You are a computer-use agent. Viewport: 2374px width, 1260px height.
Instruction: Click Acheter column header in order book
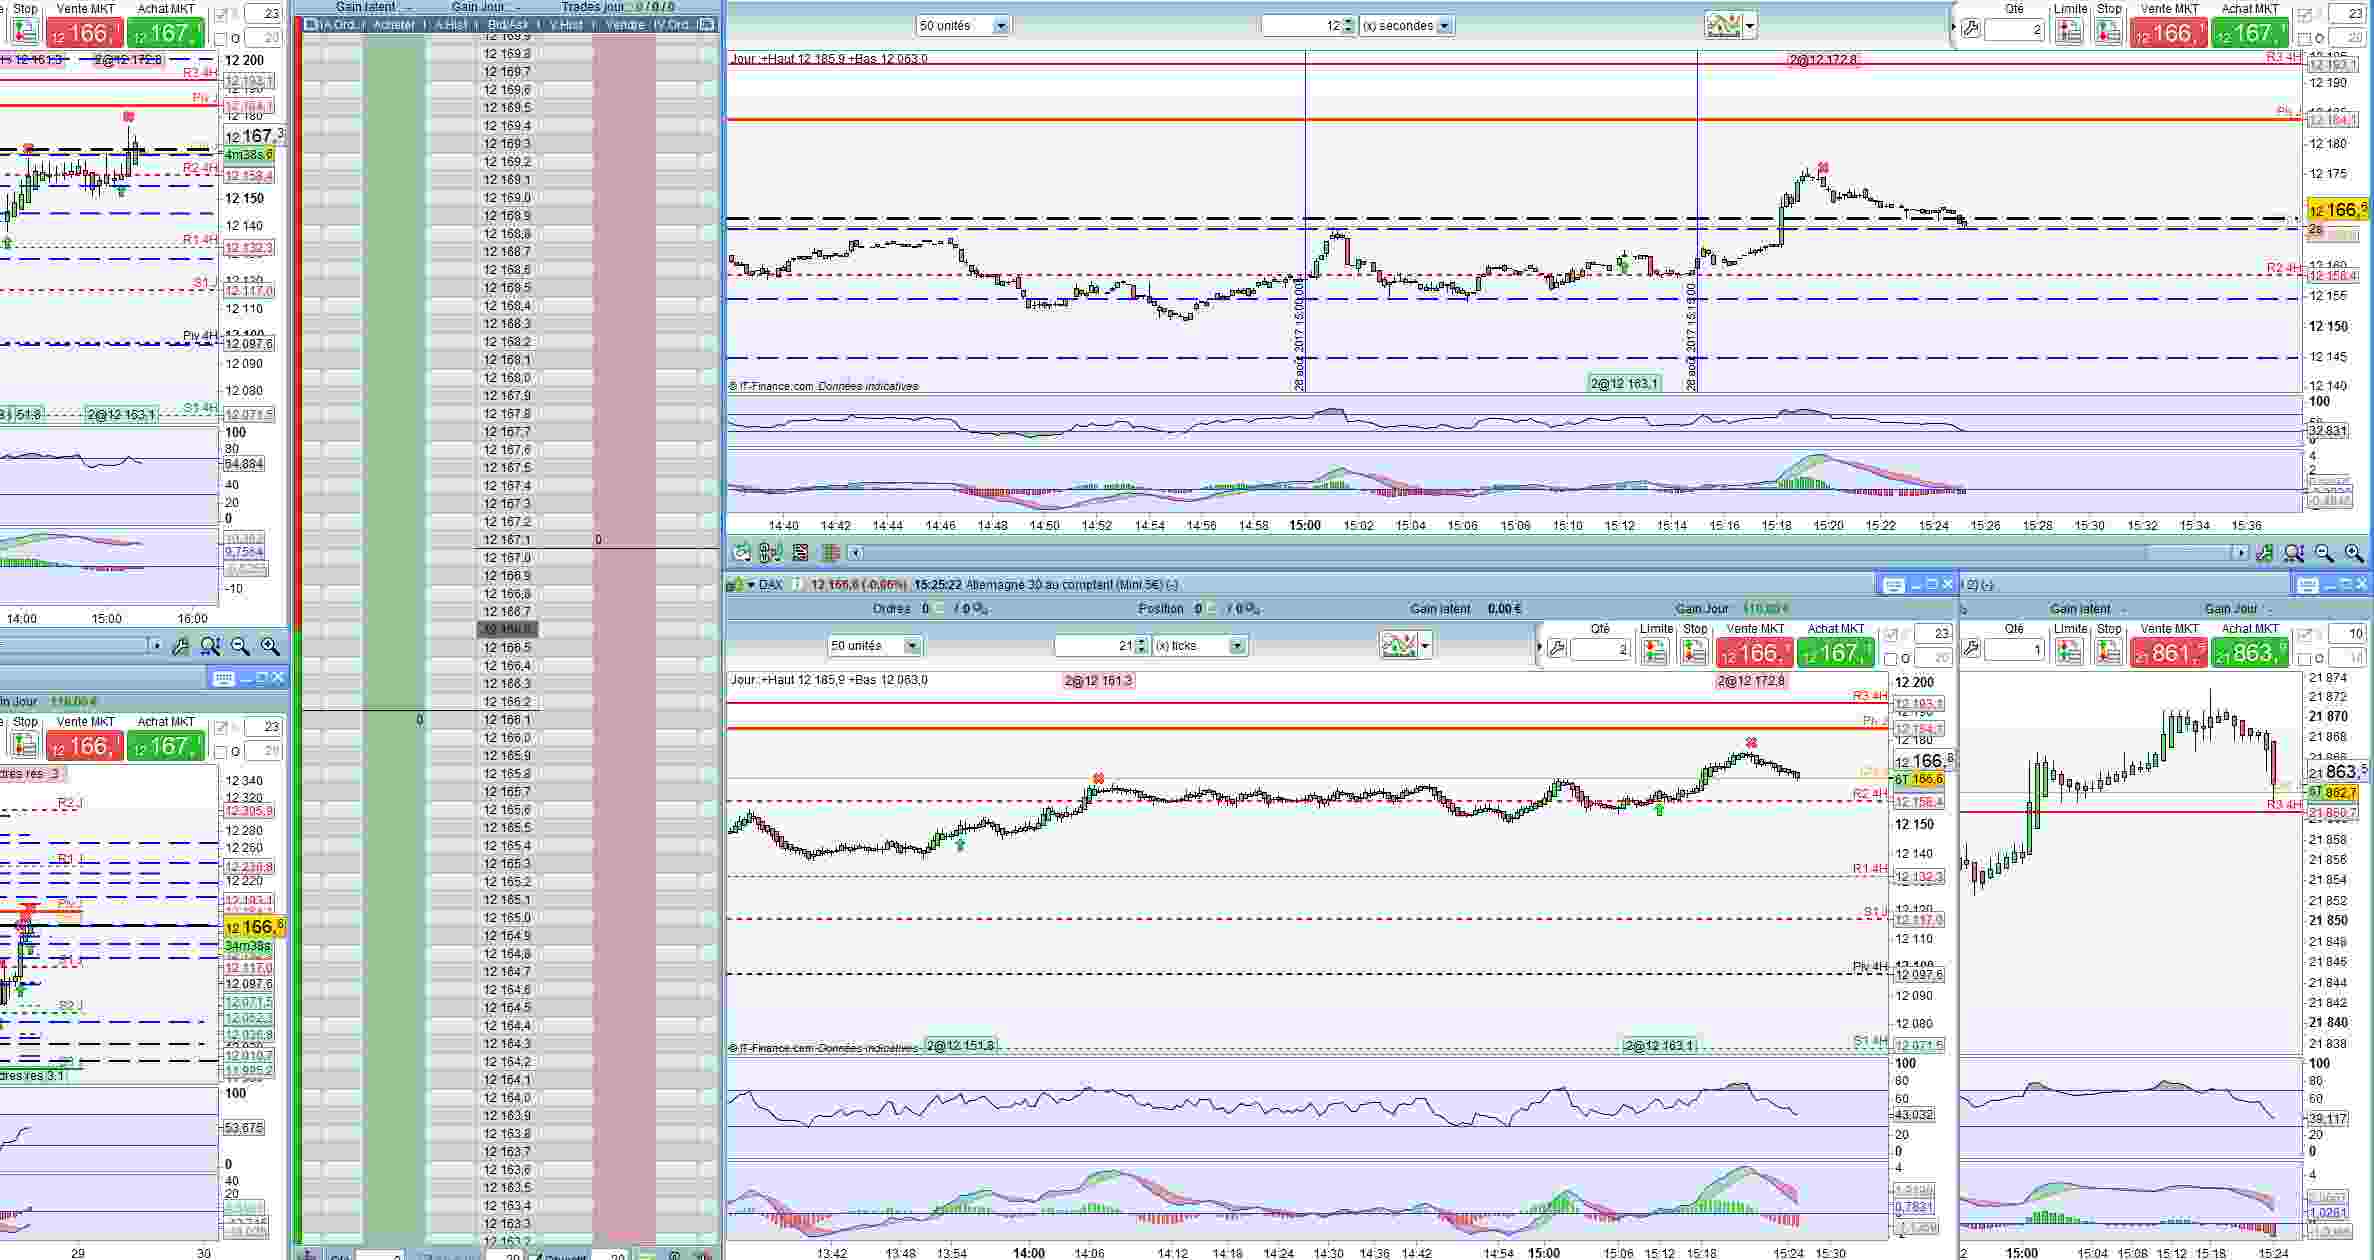point(394,25)
